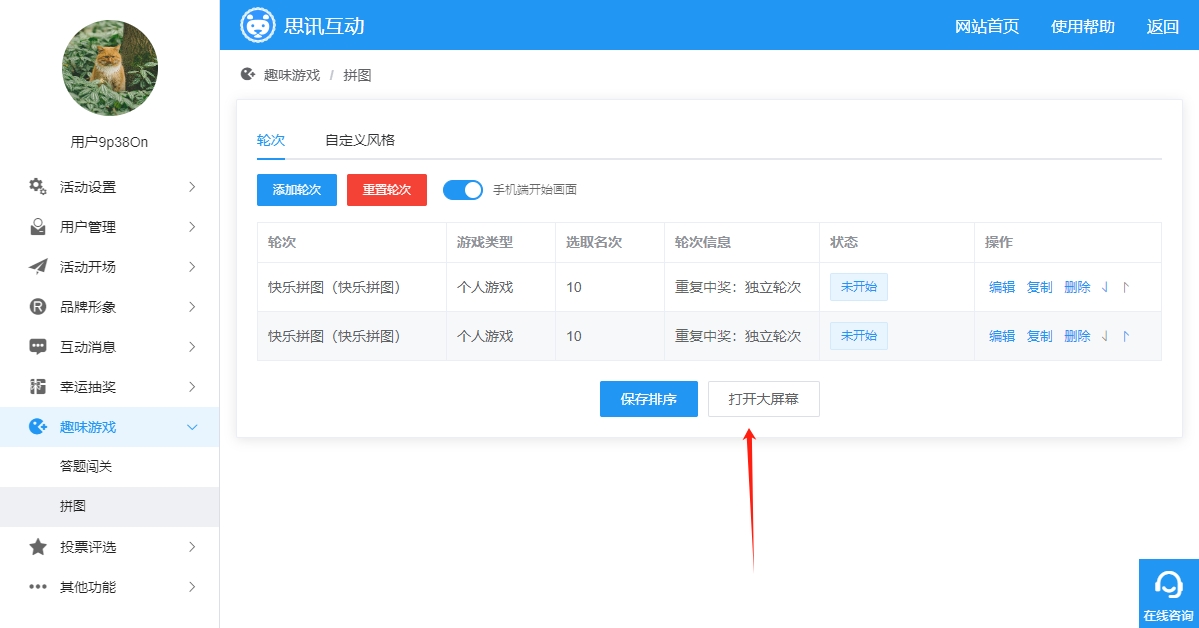
Task: Open 在线咨询 headset chat widget
Action: 1168,594
